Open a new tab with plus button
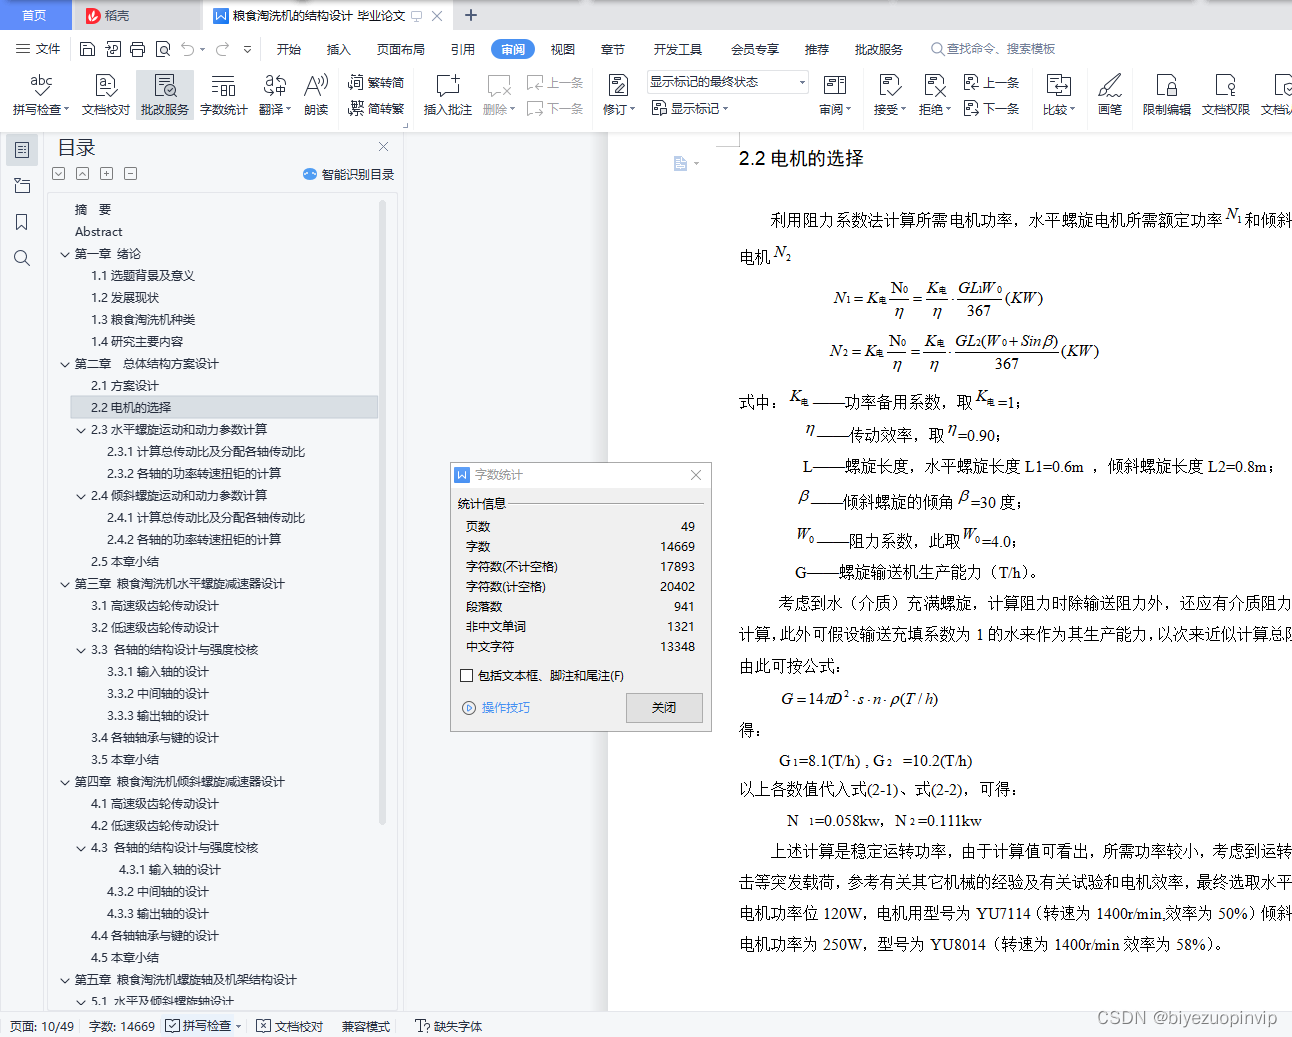The width and height of the screenshot is (1292, 1037). pyautogui.click(x=471, y=15)
